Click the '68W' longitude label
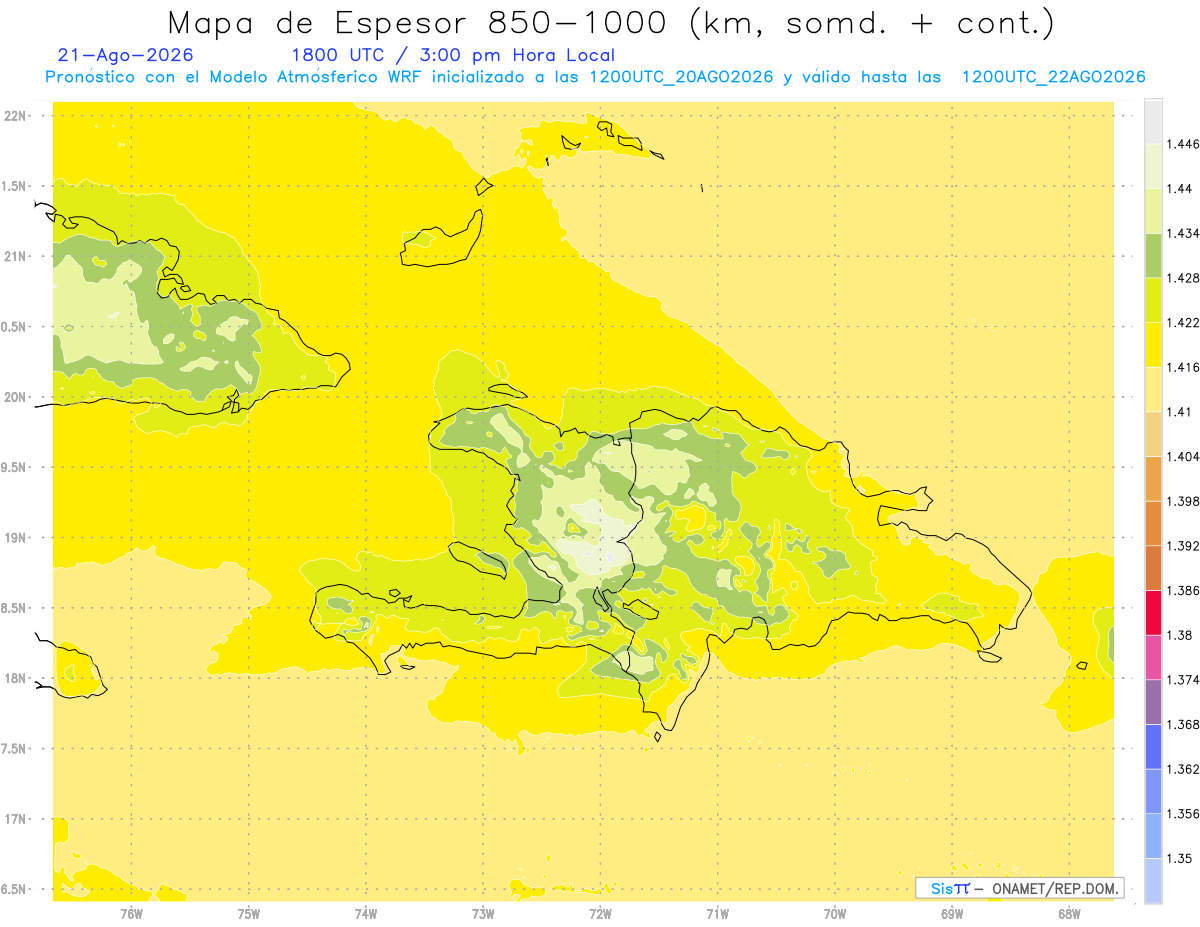 (x=1069, y=914)
